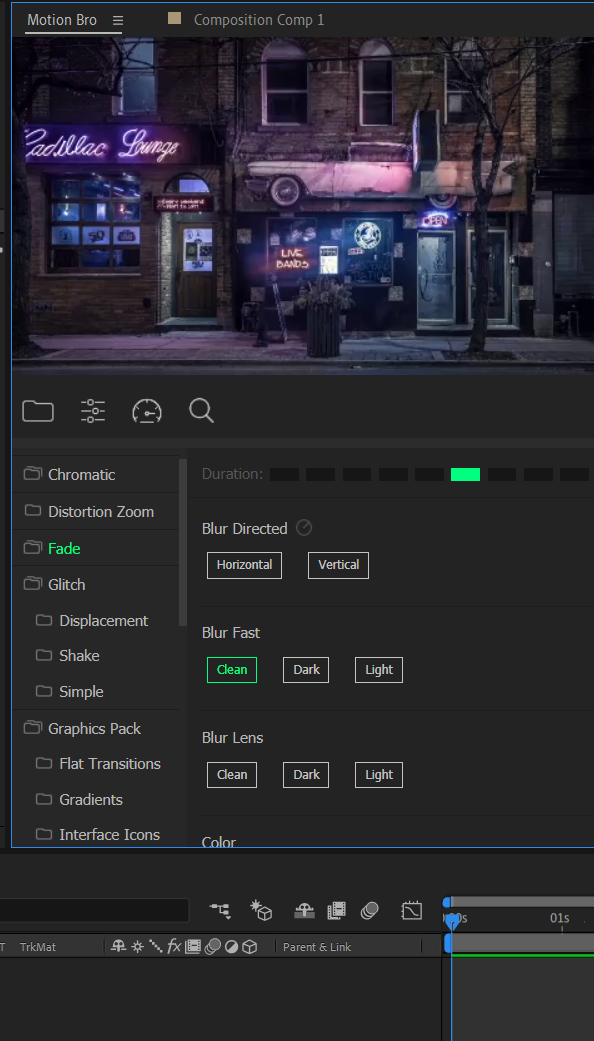Apply the Blur Fast Clean preset
The image size is (594, 1041).
(x=232, y=670)
